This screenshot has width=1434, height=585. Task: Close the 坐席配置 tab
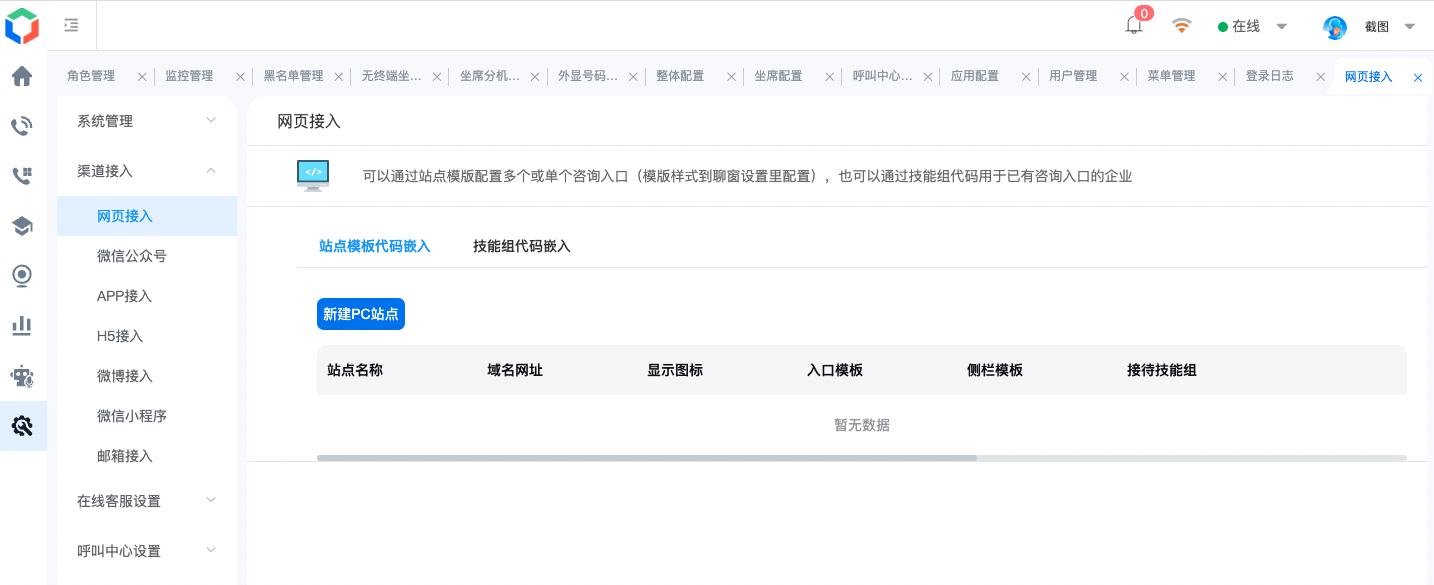(x=829, y=76)
